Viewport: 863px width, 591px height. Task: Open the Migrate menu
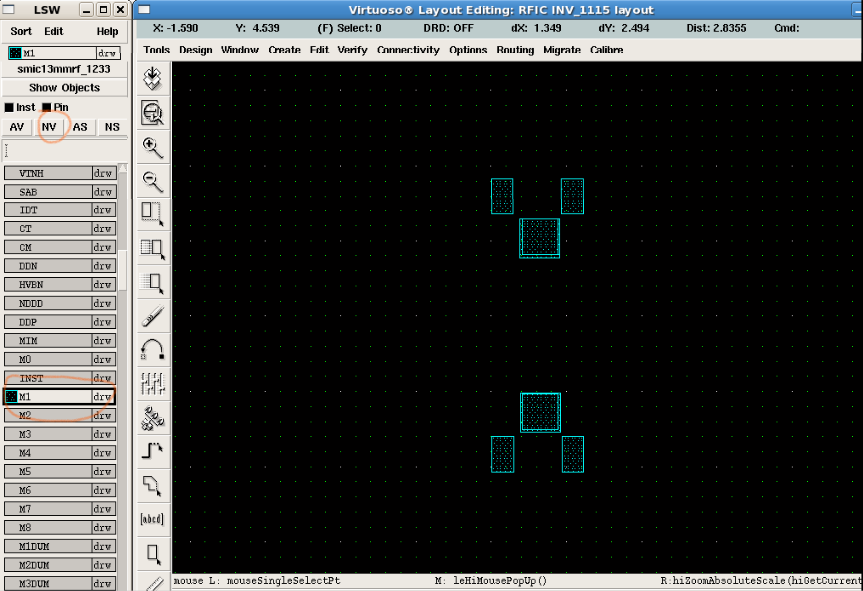(x=561, y=50)
